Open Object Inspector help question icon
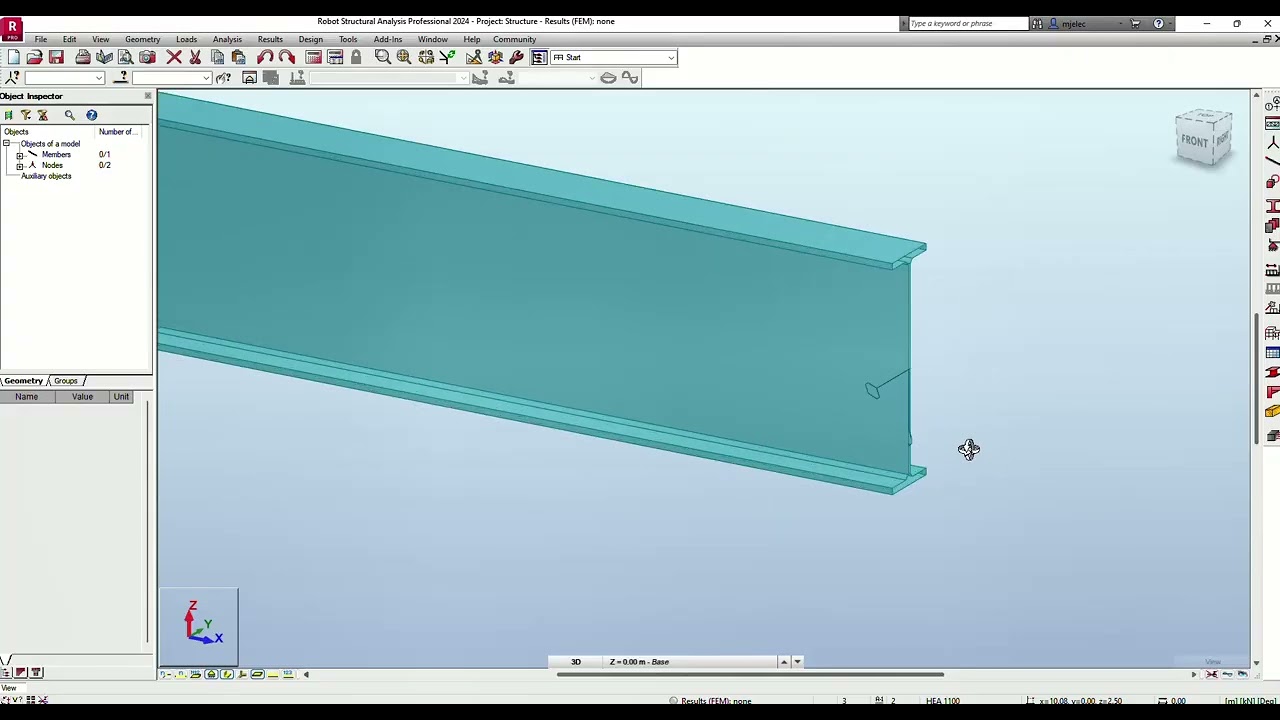Viewport: 1280px width, 720px height. (x=91, y=115)
